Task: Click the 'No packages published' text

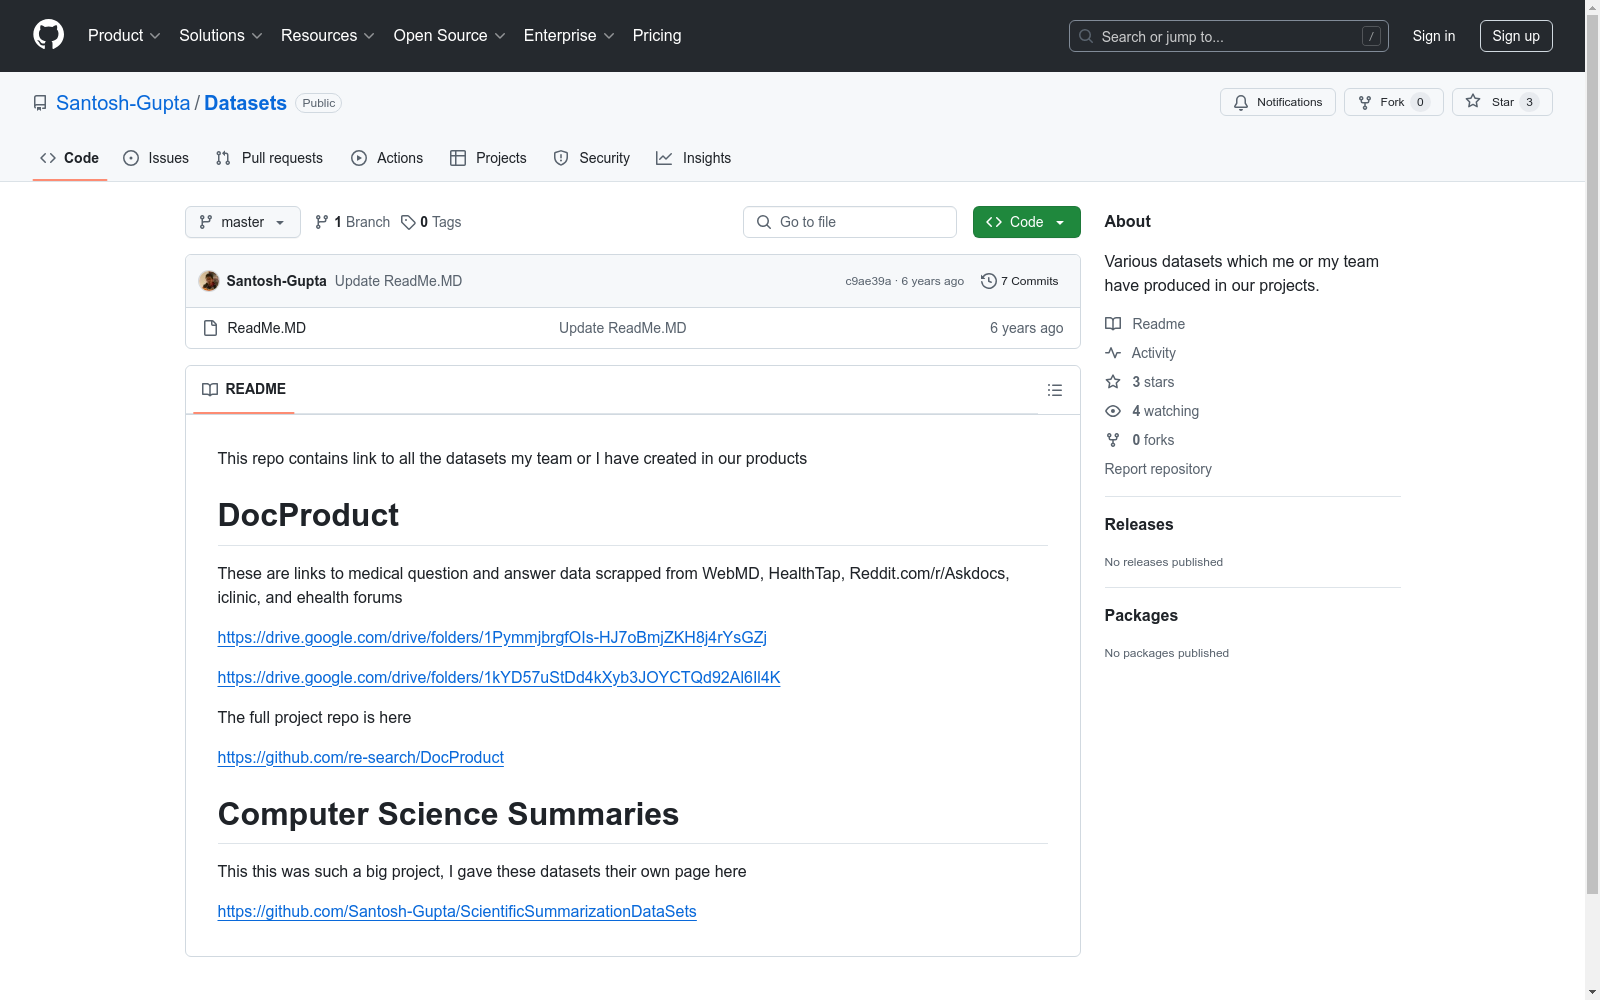Action: click(1167, 653)
